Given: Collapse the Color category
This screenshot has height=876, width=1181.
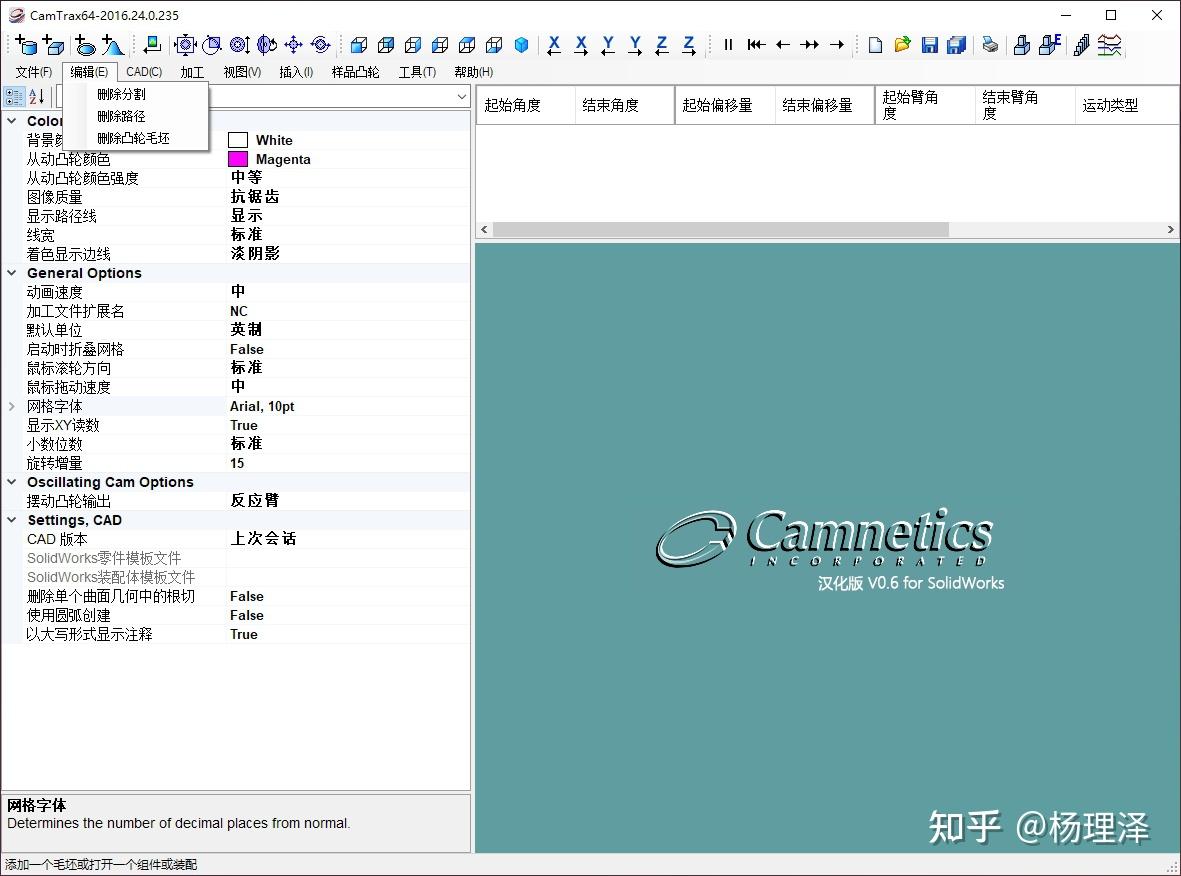Looking at the screenshot, I should [11, 121].
